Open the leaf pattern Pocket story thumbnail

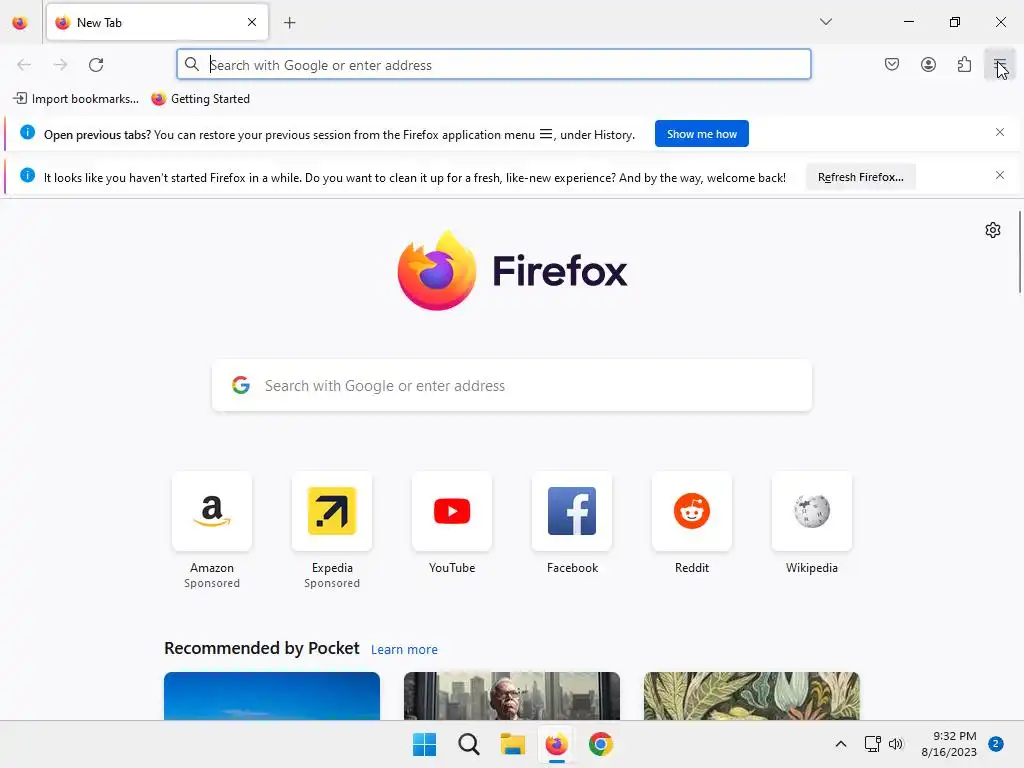752,696
